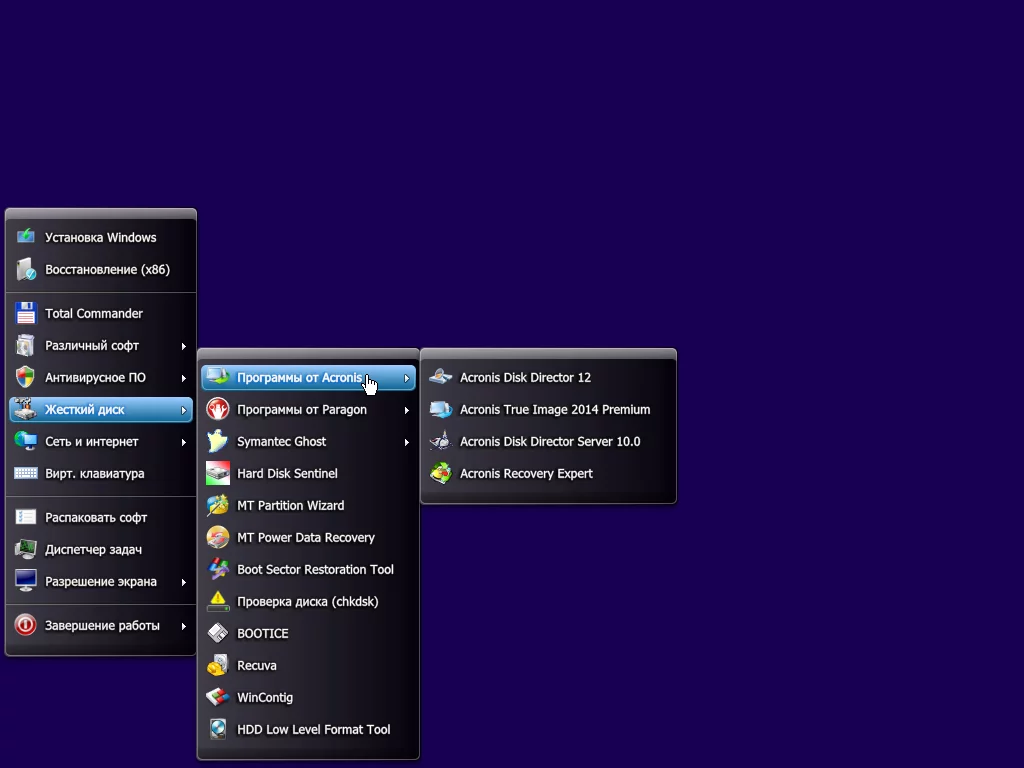Click the Symantec Ghost icon
The image size is (1024, 768).
pos(217,441)
